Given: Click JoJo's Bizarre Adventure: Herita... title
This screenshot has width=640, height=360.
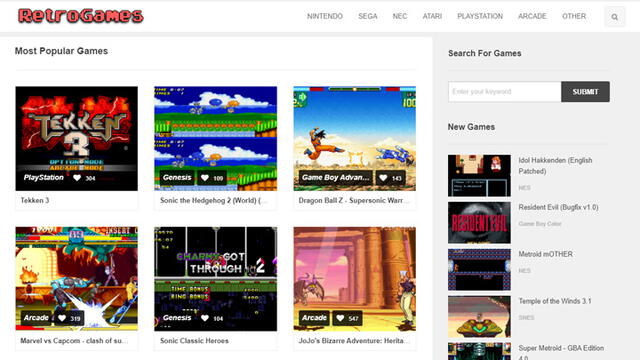Looking at the screenshot, I should coord(354,341).
